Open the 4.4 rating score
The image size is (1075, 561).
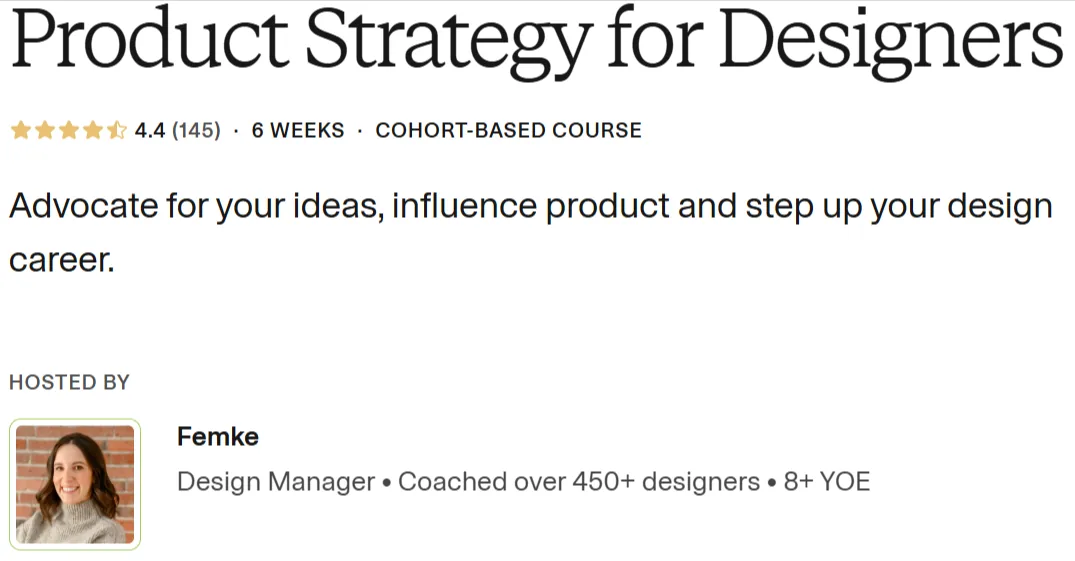click(x=149, y=130)
